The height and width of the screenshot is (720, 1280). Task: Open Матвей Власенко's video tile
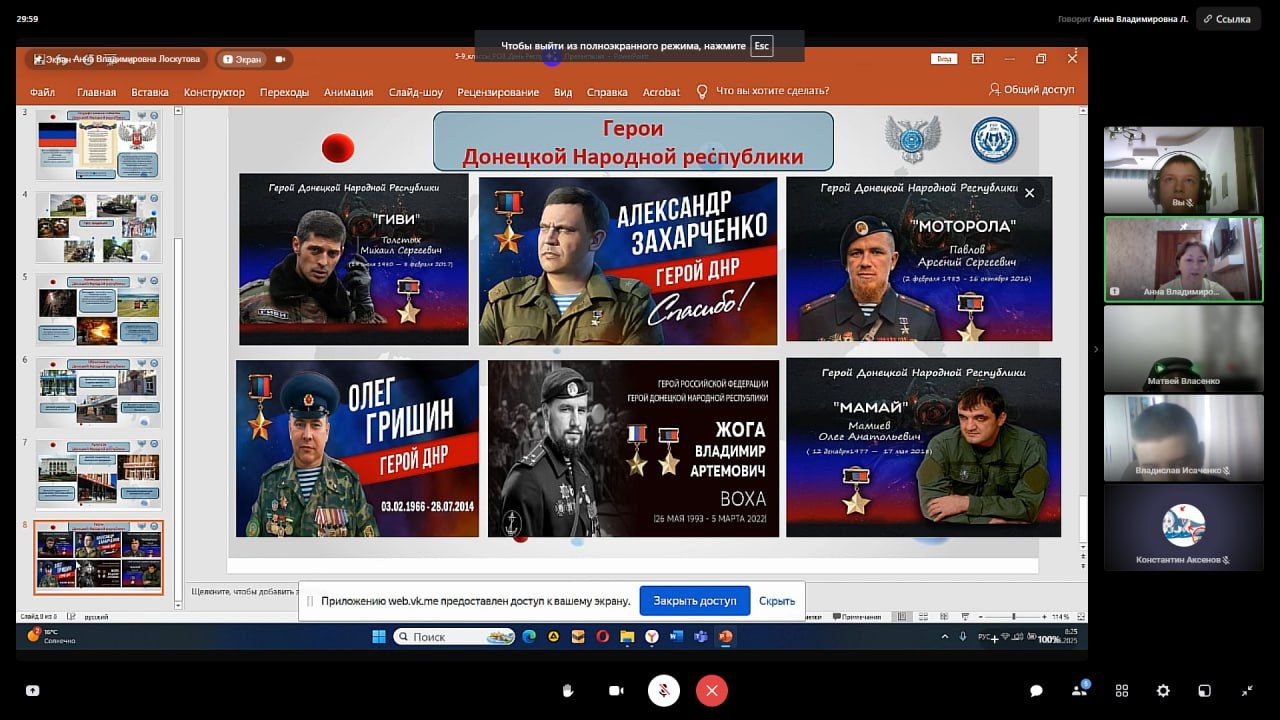coord(1183,348)
